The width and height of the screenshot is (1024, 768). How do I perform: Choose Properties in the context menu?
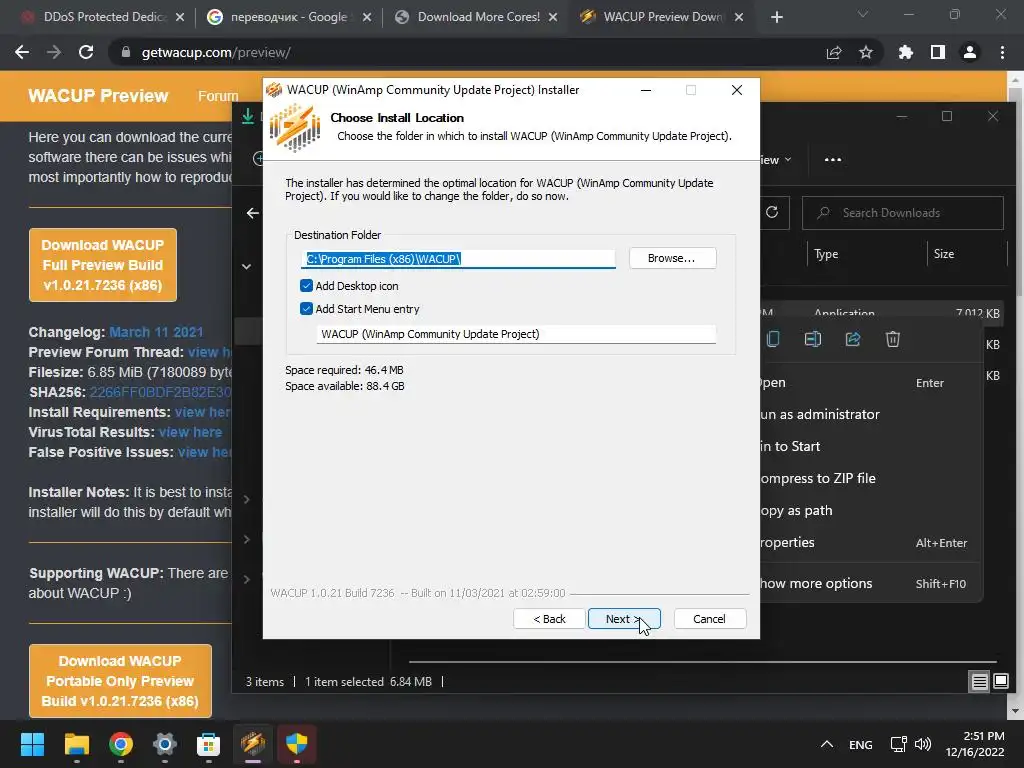coord(869,542)
